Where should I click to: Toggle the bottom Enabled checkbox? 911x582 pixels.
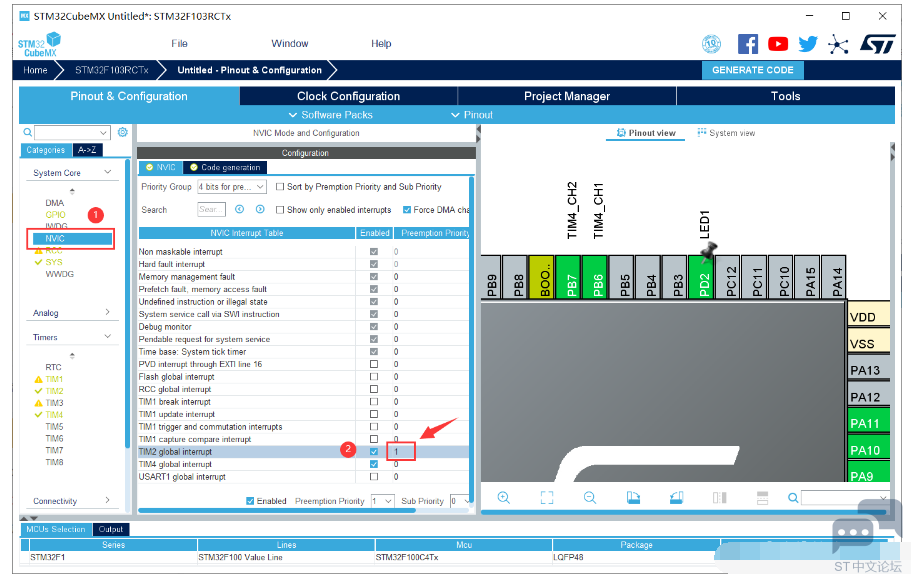point(250,501)
